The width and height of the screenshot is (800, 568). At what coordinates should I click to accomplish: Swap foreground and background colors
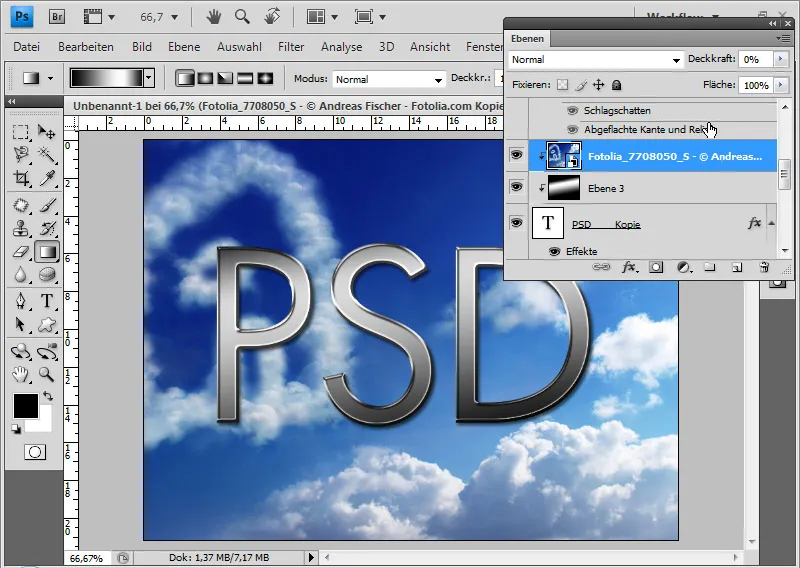(x=47, y=396)
